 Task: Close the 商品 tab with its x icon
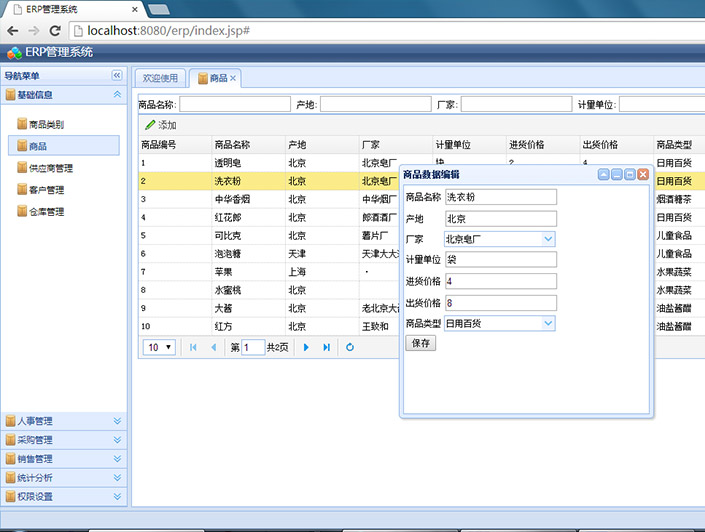[233, 78]
